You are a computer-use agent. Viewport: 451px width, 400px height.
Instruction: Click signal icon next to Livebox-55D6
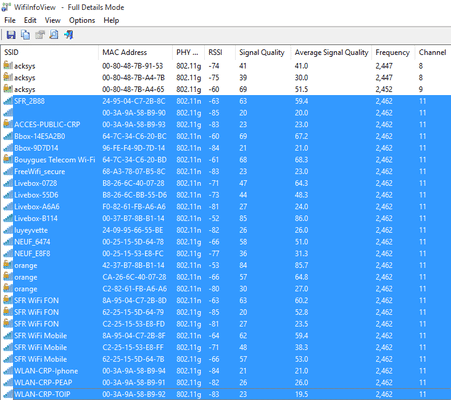[8, 195]
